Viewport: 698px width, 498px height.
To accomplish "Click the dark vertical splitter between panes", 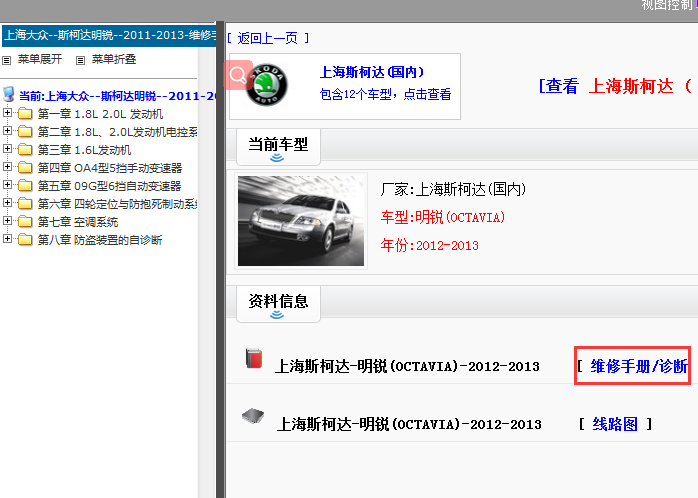I will coord(220,259).
